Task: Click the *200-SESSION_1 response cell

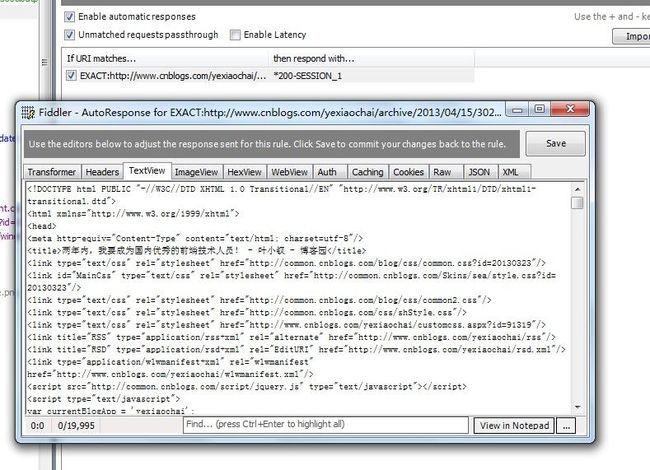Action: coord(308,76)
